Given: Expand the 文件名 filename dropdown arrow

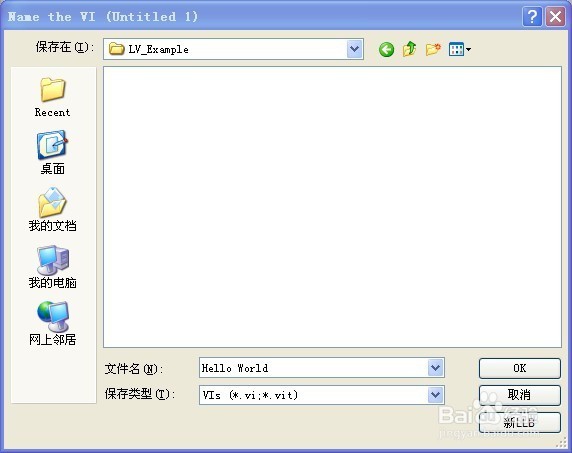Looking at the screenshot, I should click(x=436, y=368).
